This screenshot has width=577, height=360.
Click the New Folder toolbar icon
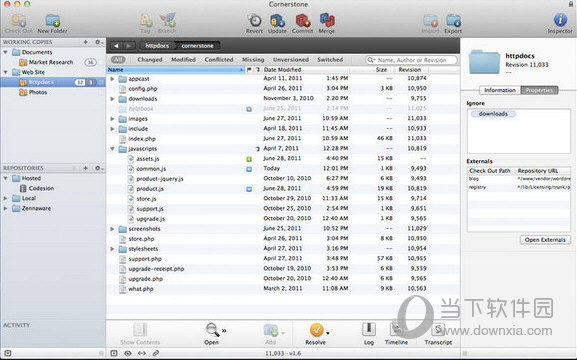tap(53, 20)
